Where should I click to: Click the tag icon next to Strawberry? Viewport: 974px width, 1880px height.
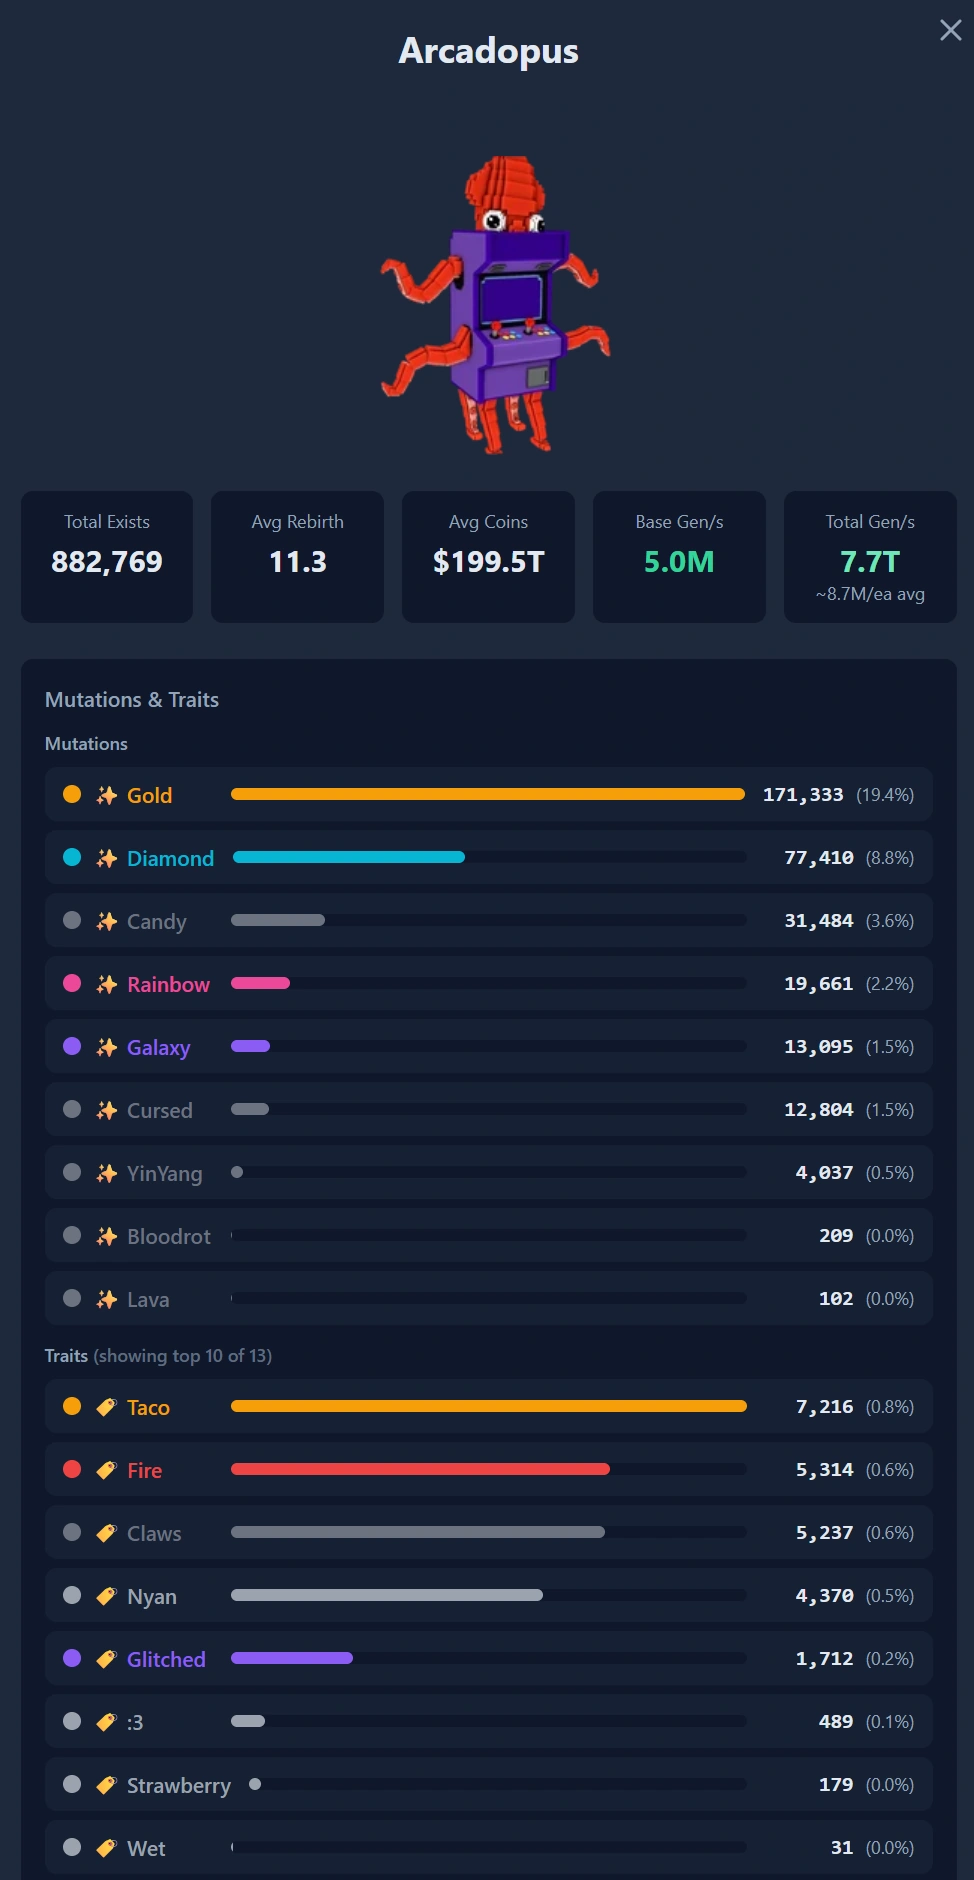point(107,1785)
